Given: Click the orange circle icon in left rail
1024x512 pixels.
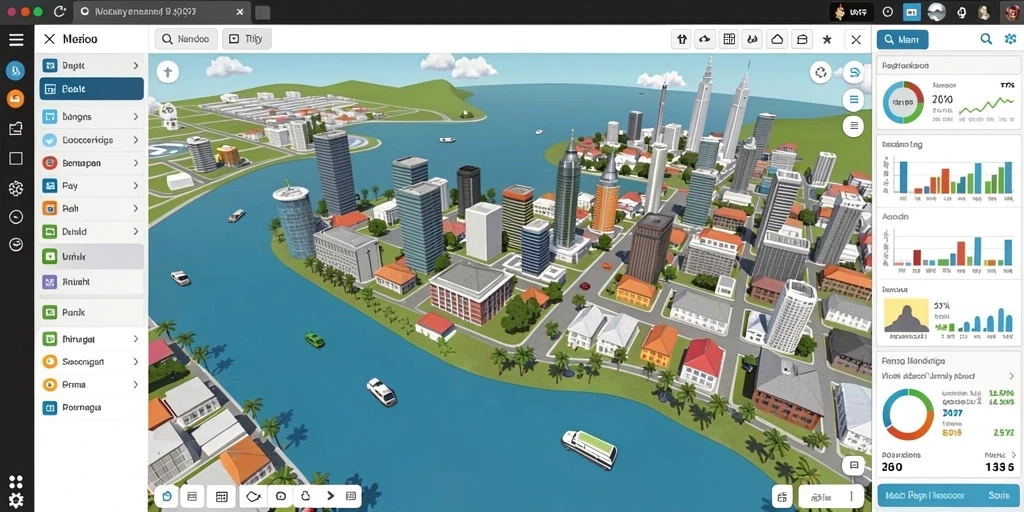Looking at the screenshot, I should tap(16, 99).
